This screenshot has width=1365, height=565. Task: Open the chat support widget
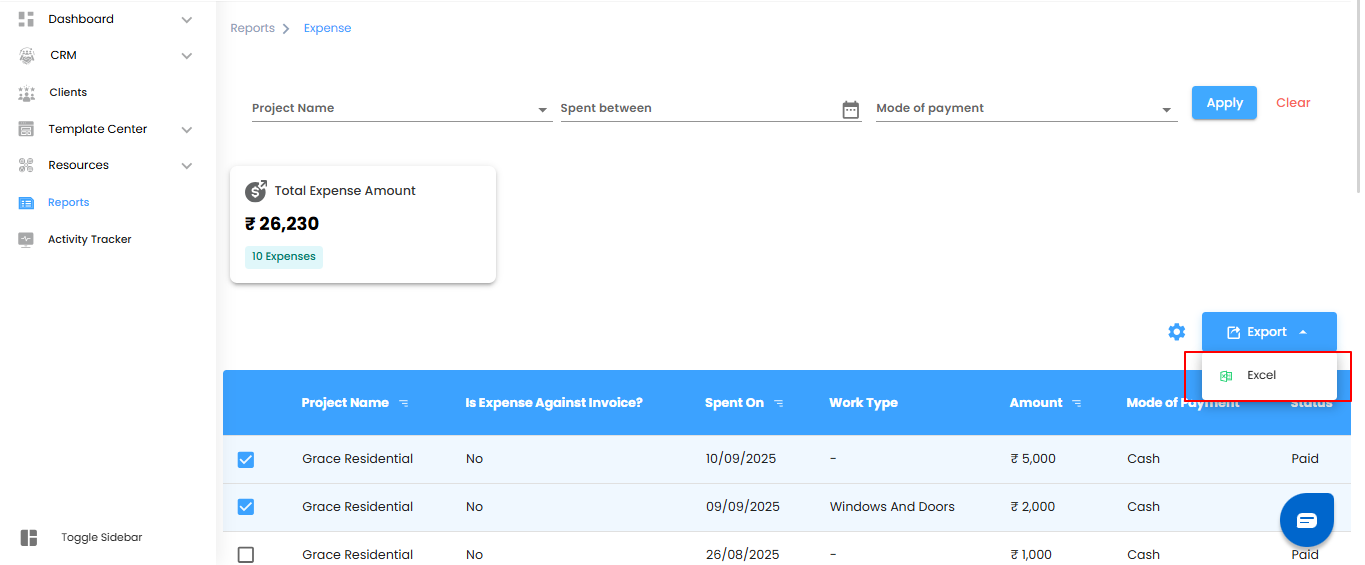point(1306,520)
